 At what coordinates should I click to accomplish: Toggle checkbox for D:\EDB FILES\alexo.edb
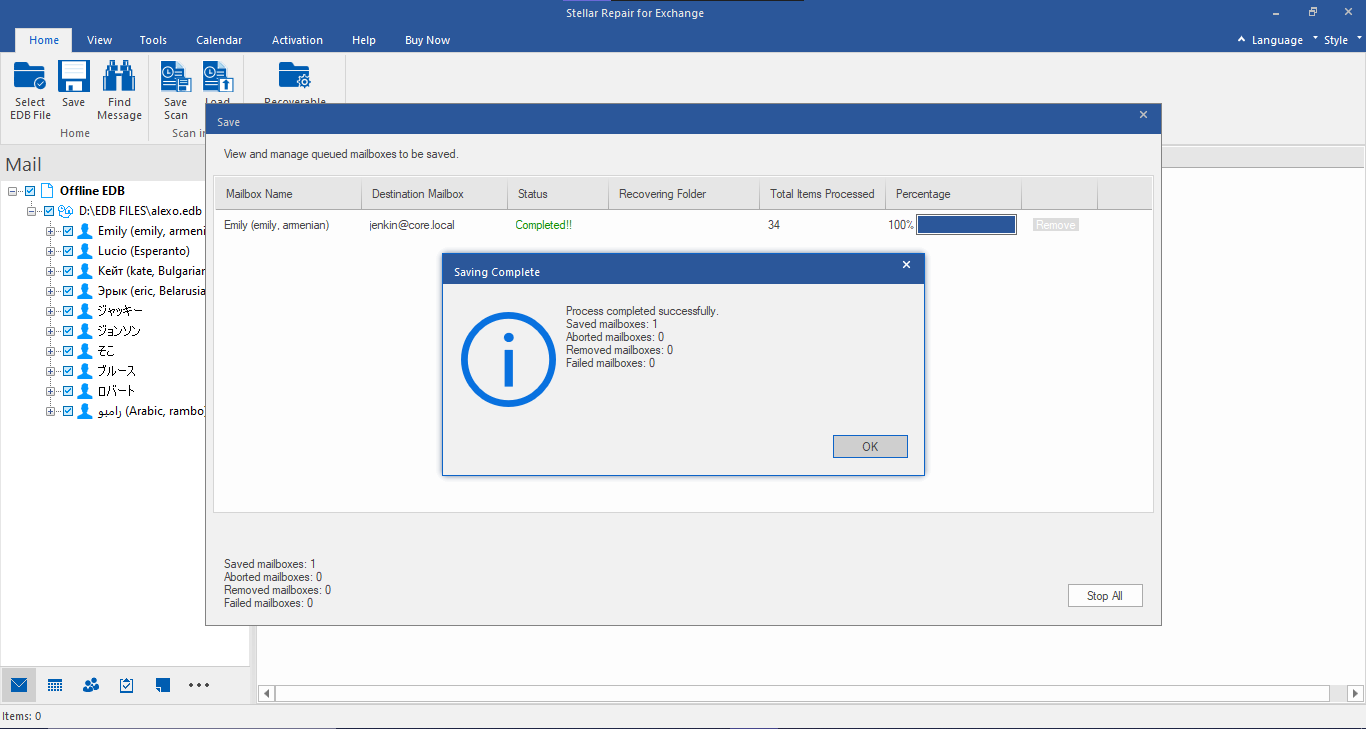49,211
